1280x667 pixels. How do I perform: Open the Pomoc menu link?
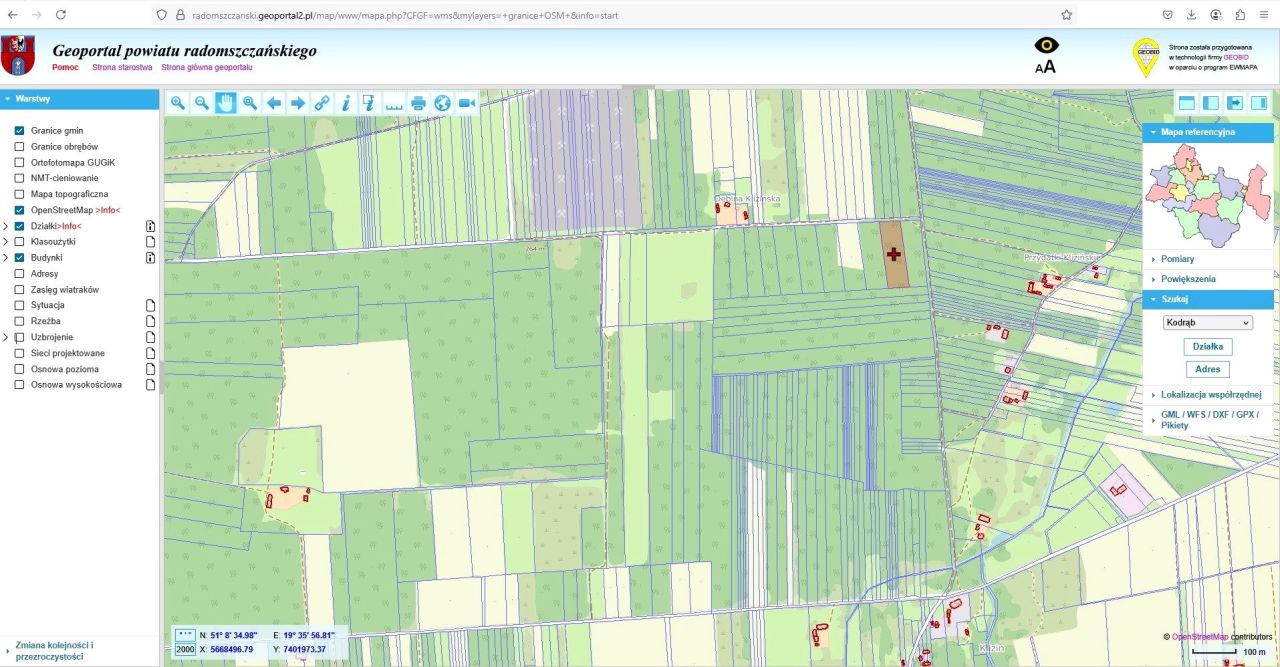pos(65,67)
